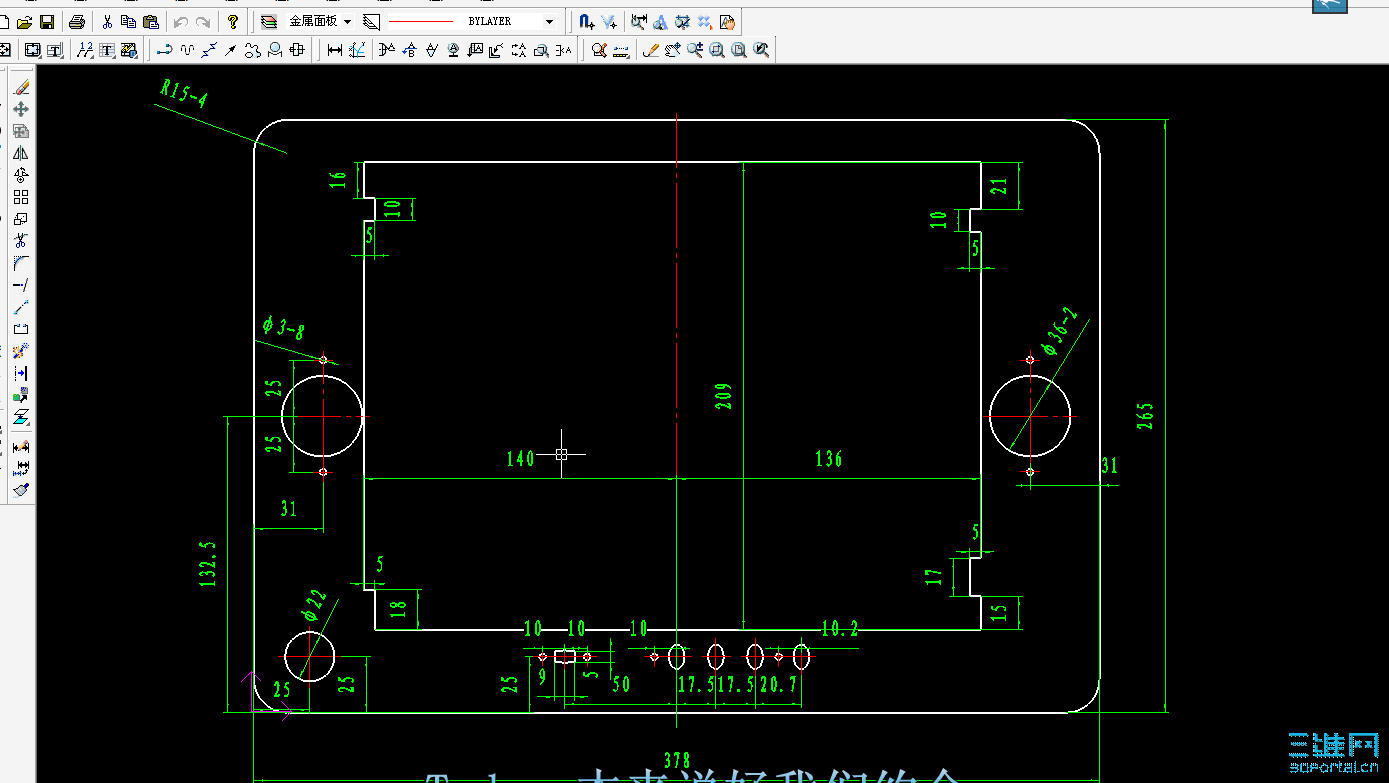Viewport: 1389px width, 783px height.
Task: Select the 18 dimension text
Action: pos(398,607)
